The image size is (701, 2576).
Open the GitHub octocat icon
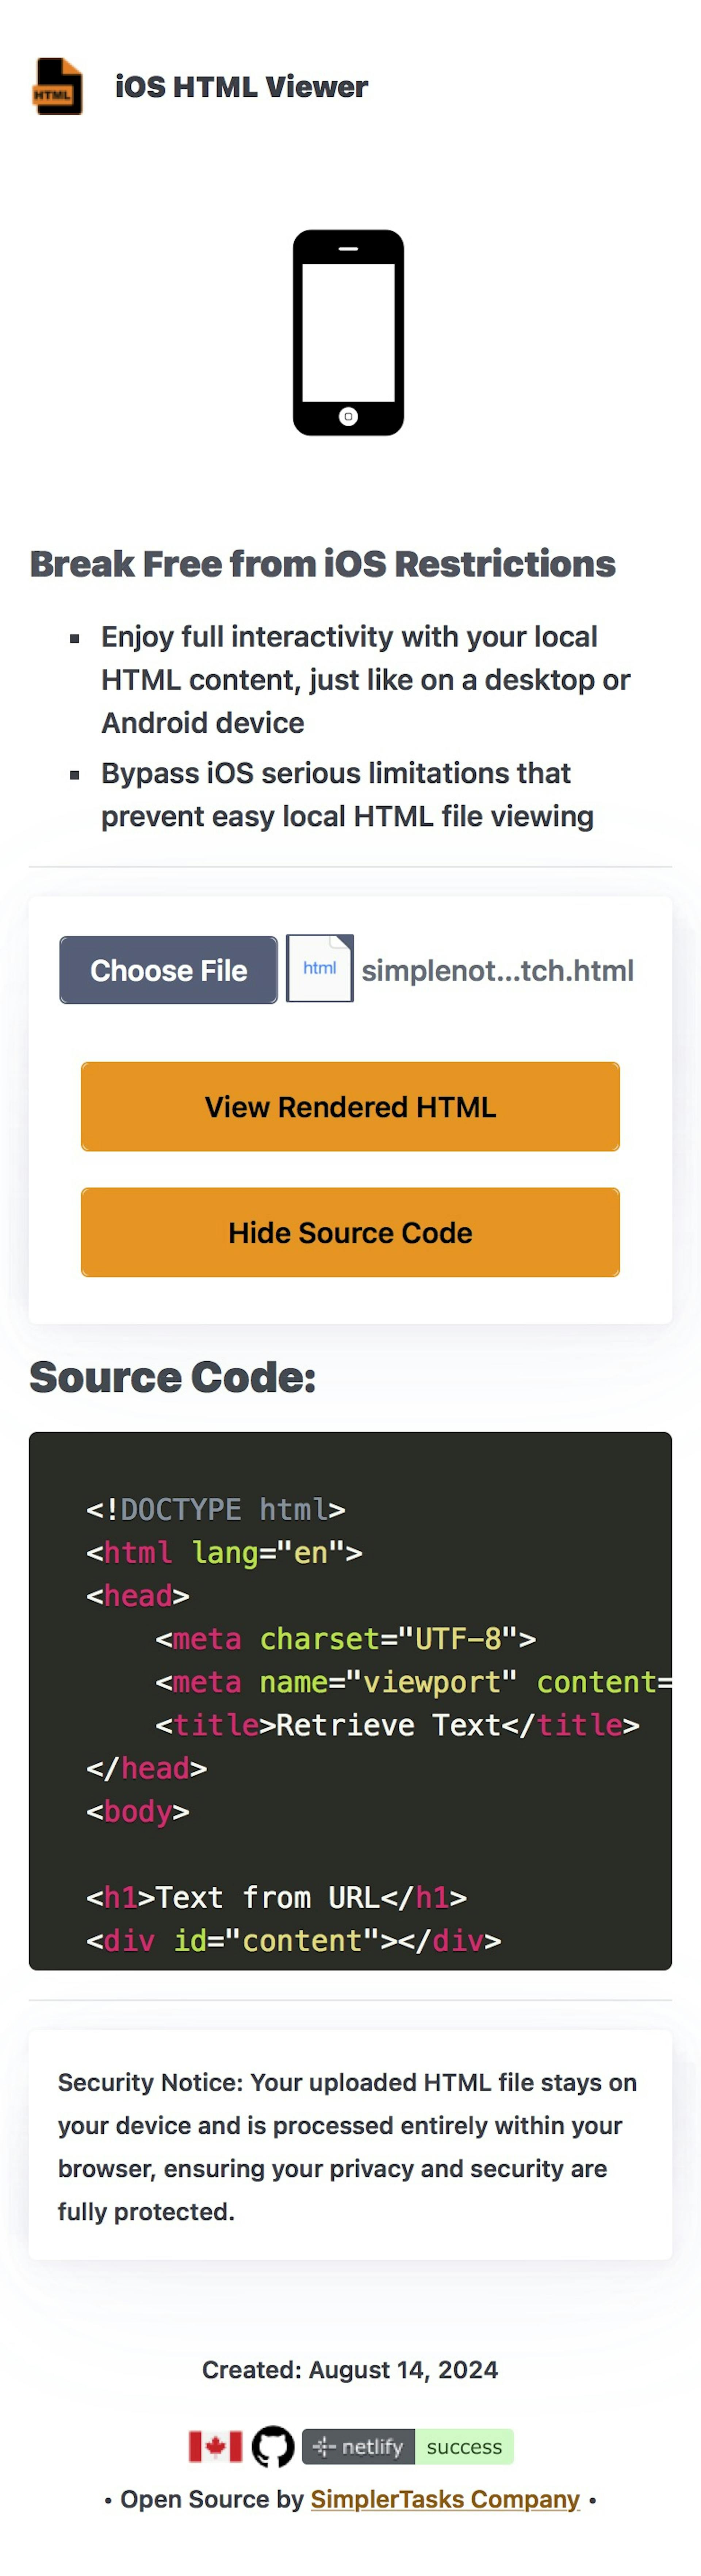272,2446
